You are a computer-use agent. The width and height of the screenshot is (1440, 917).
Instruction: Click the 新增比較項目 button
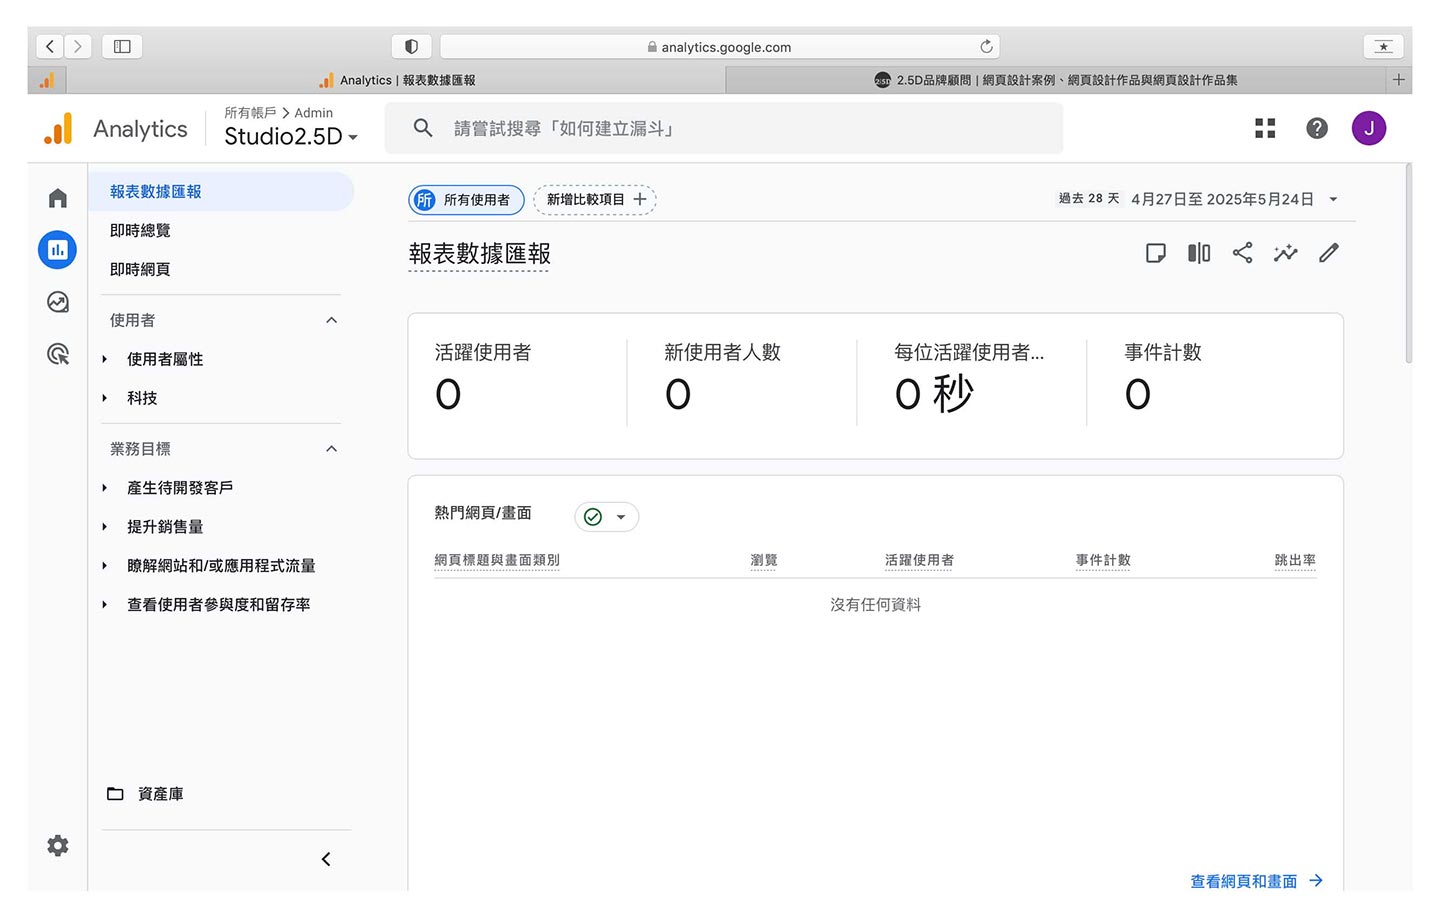(x=595, y=200)
